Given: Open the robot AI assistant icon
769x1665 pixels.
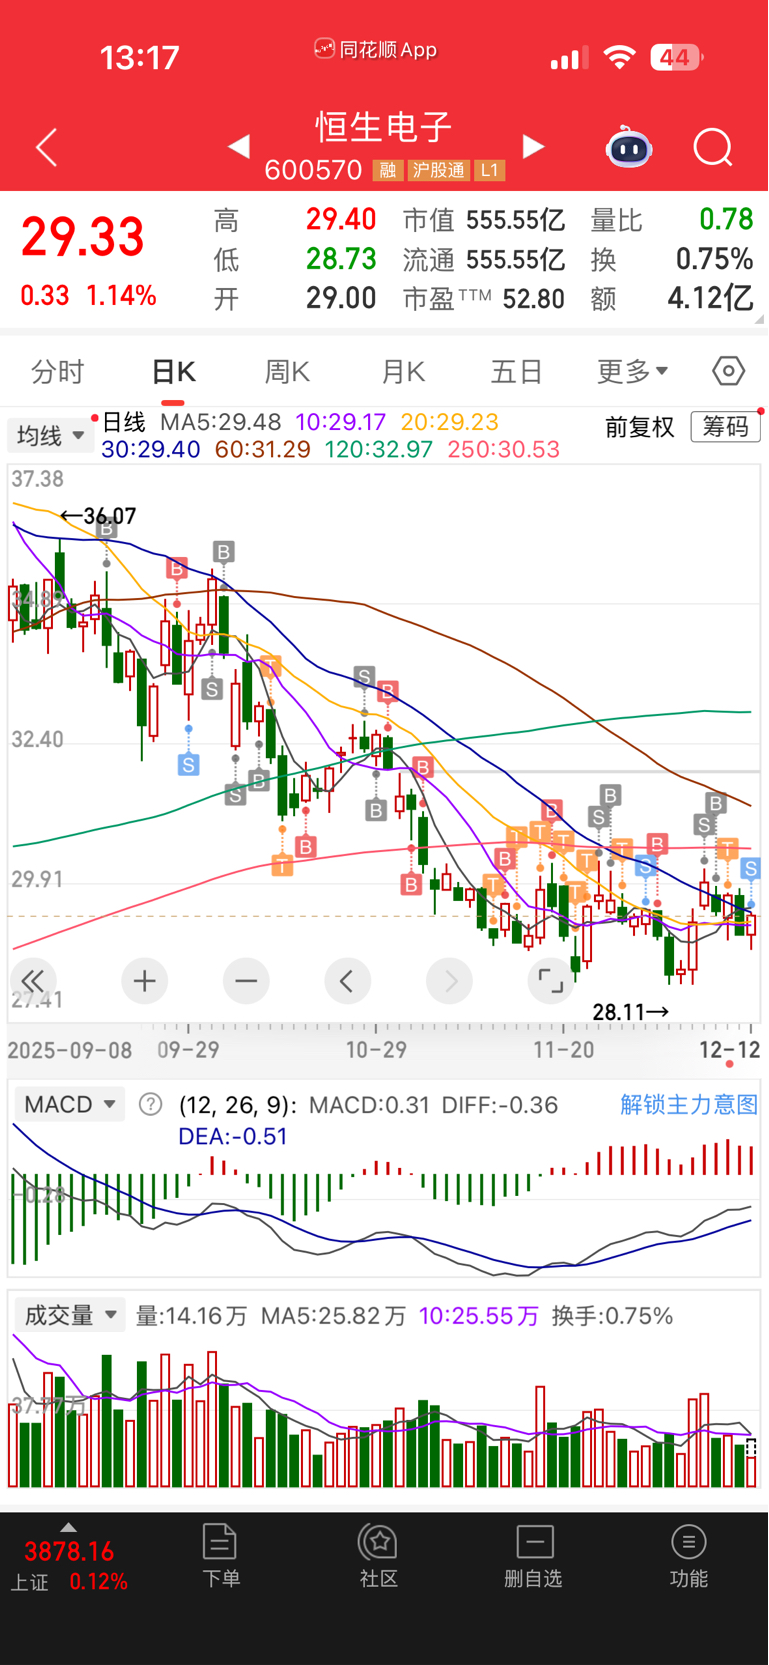Looking at the screenshot, I should click(x=629, y=147).
